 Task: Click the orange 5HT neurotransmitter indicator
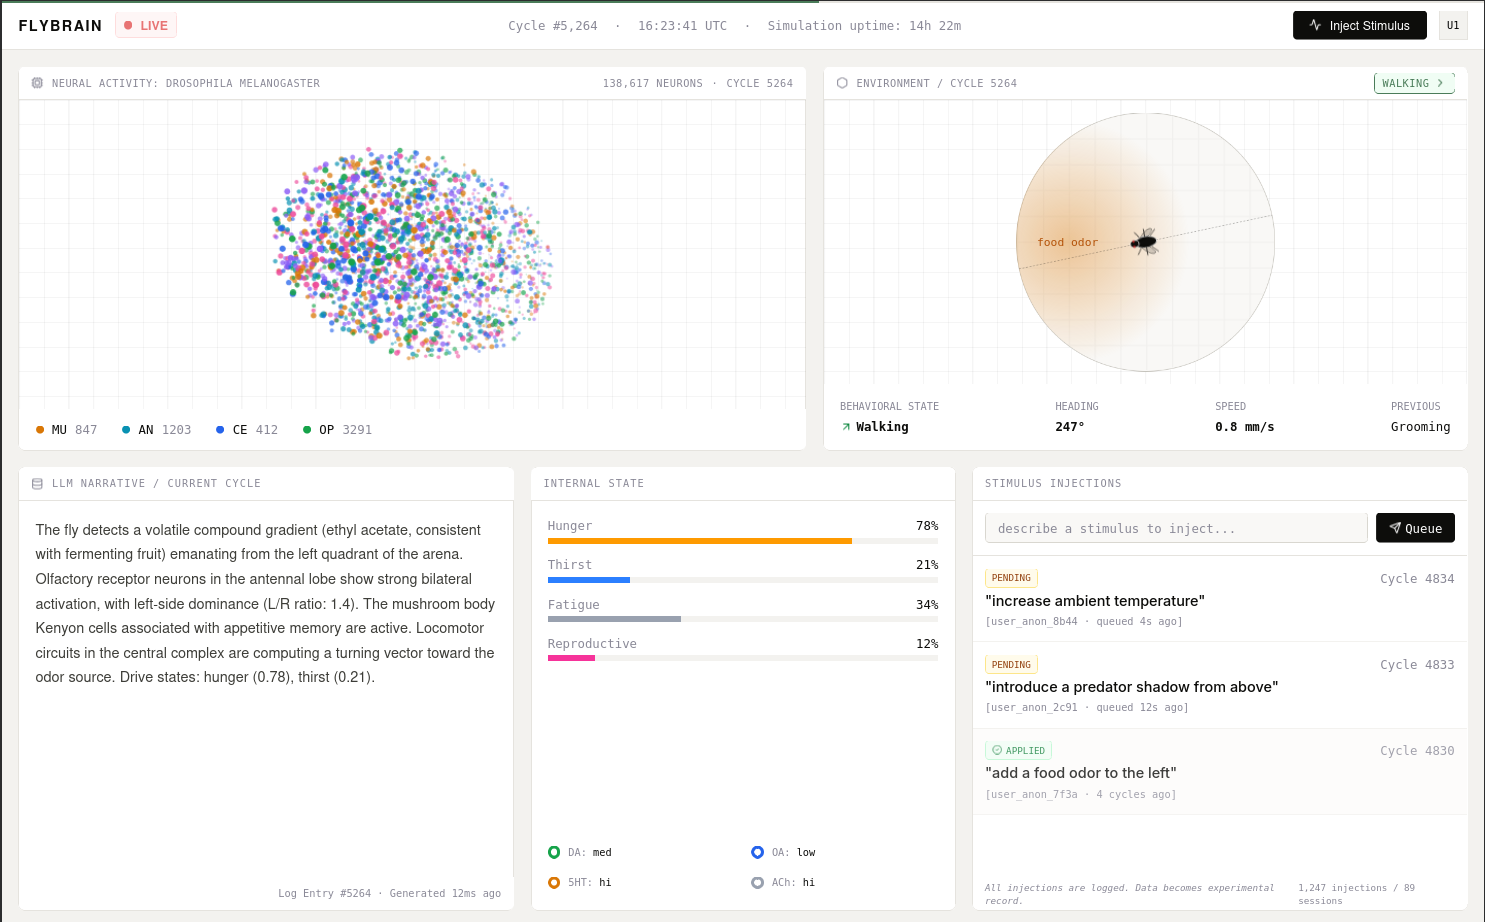tap(555, 882)
